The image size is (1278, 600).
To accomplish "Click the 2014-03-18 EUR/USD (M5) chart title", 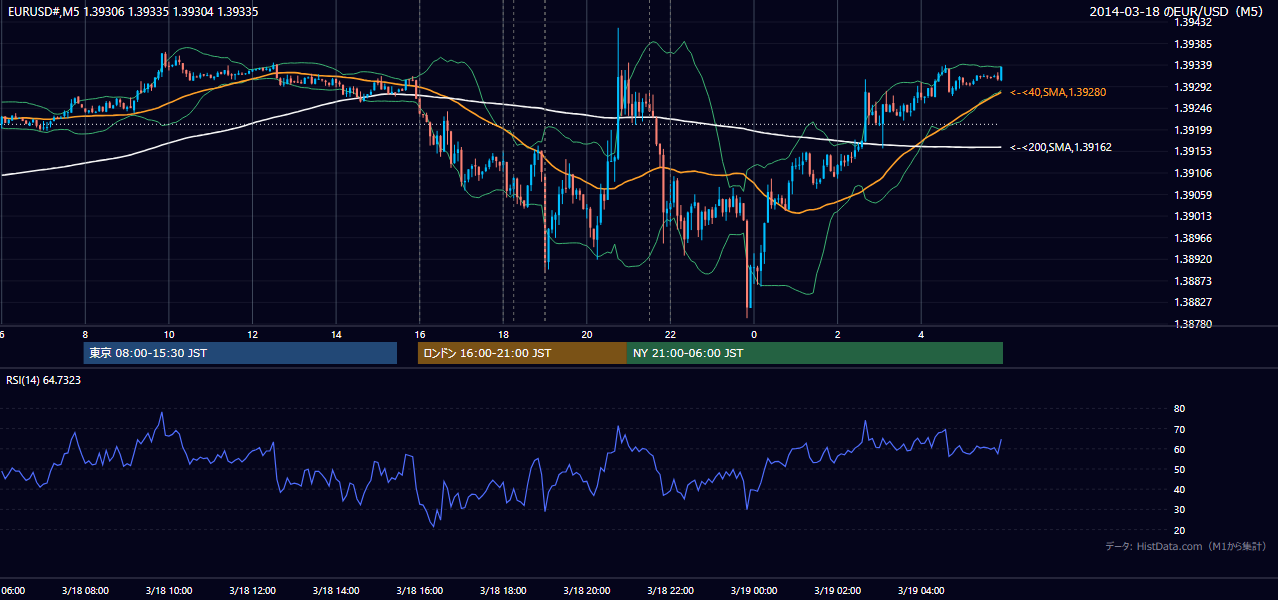I will (1177, 11).
